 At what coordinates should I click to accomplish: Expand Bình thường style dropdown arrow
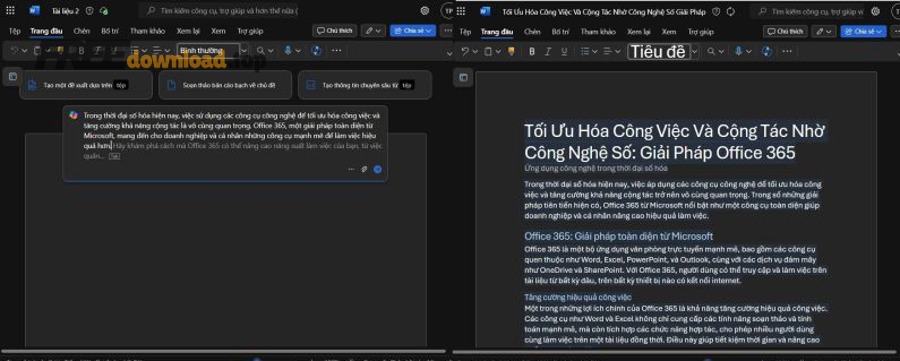click(244, 51)
